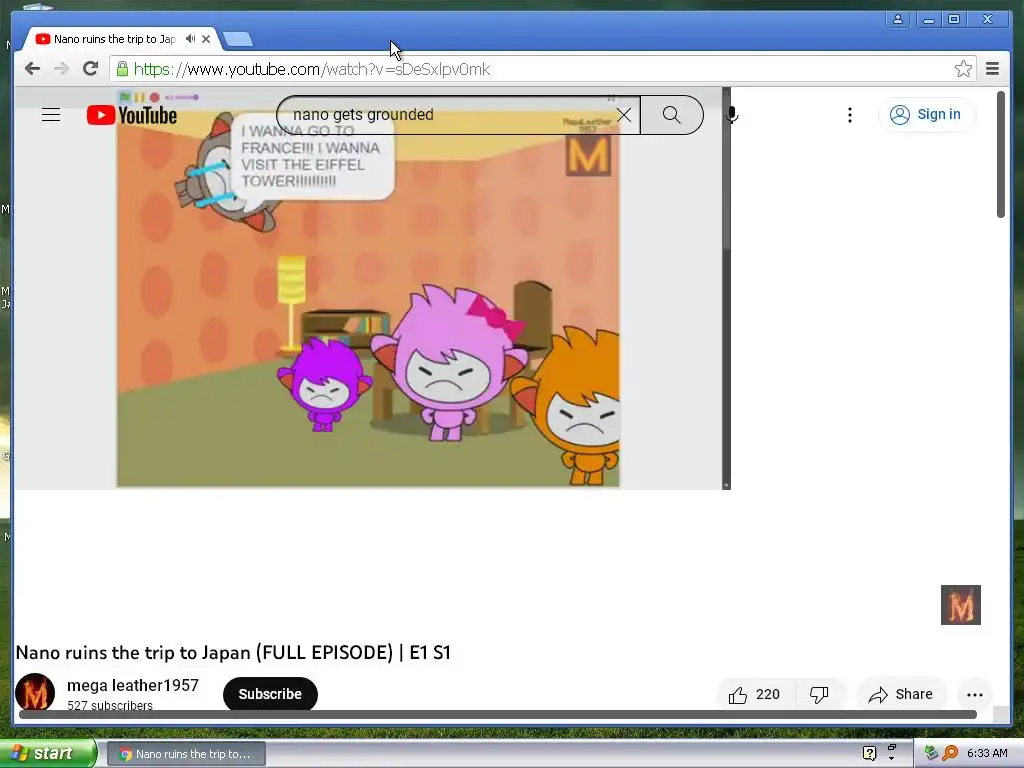Sign in to YouTube

click(x=927, y=115)
